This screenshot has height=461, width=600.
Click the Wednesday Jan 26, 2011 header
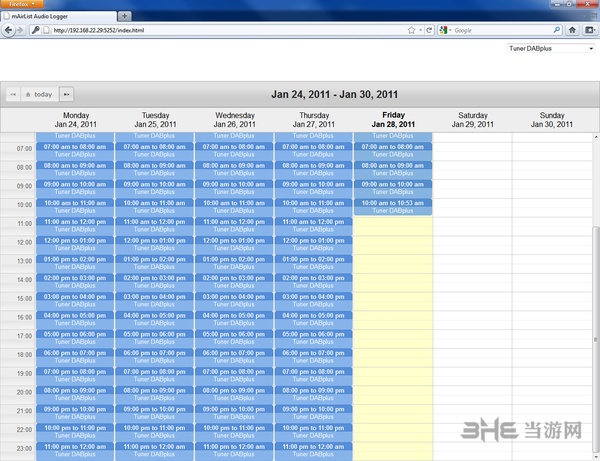point(235,120)
